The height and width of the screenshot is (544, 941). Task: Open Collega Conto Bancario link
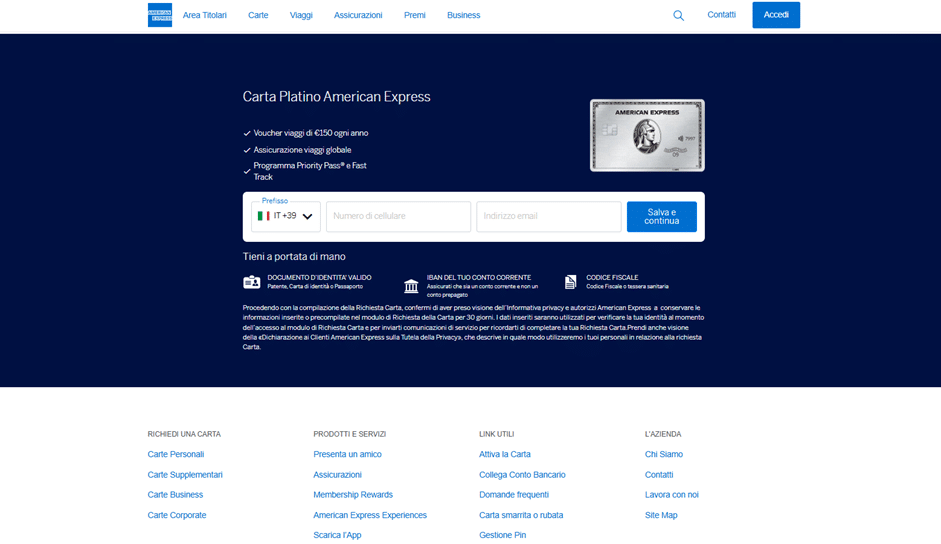coord(522,474)
